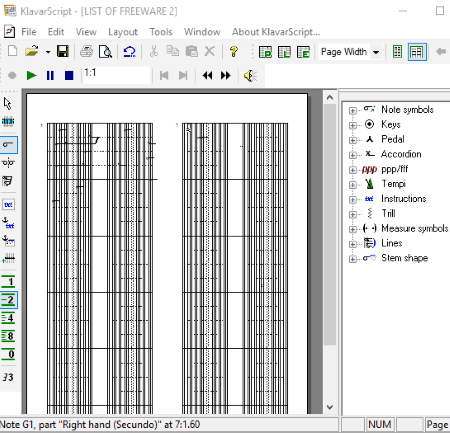Click About KlavarScript... in menu bar

(x=276, y=32)
